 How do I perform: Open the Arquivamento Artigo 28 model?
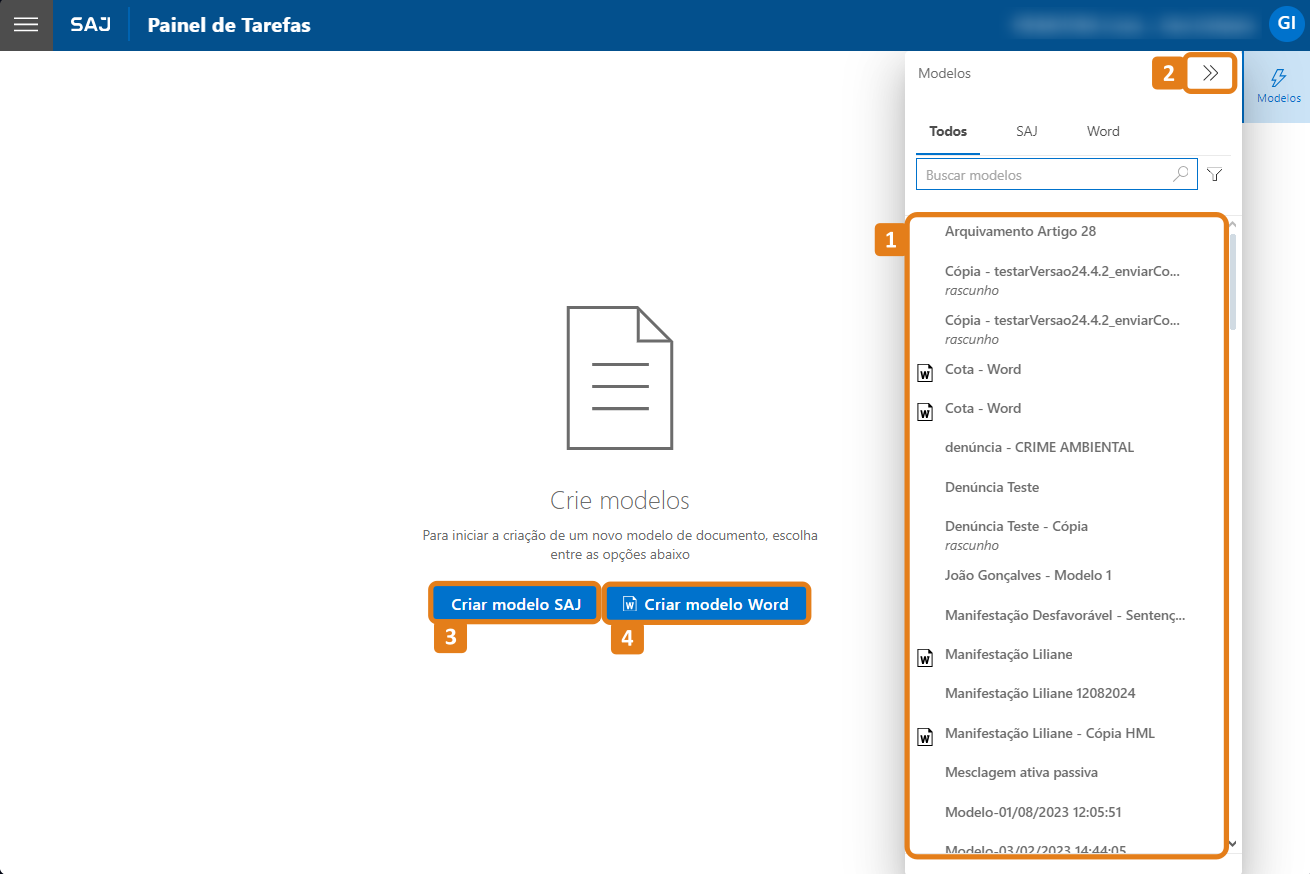pyautogui.click(x=1020, y=231)
